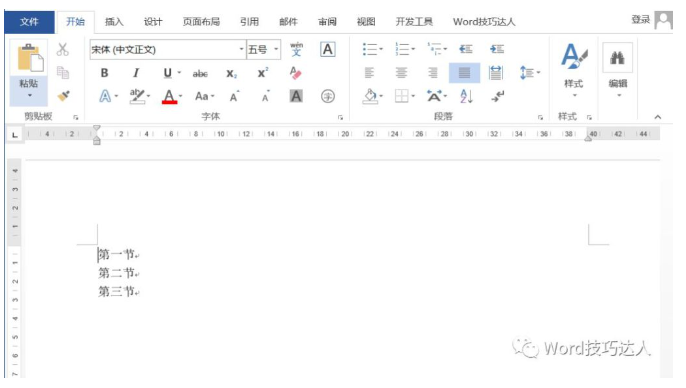Align text left
686x388 pixels.
(x=369, y=73)
